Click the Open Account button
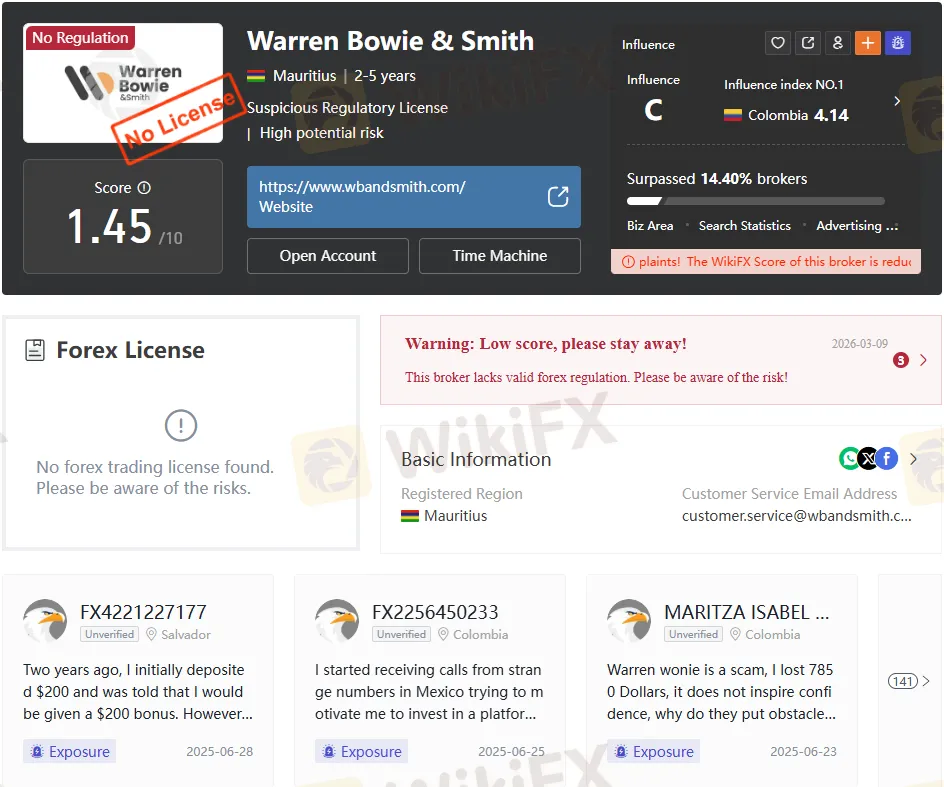 (328, 256)
